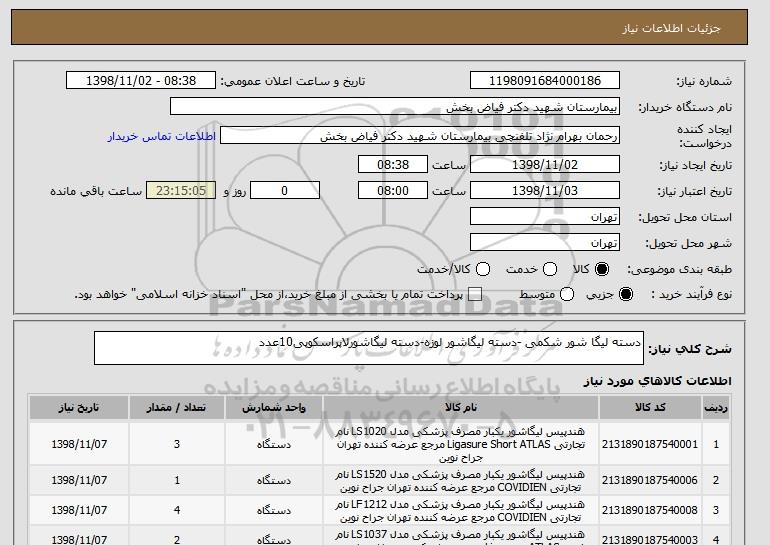Click quantity 3 in row 1
Viewport: 770px width, 545px height.
[177, 444]
